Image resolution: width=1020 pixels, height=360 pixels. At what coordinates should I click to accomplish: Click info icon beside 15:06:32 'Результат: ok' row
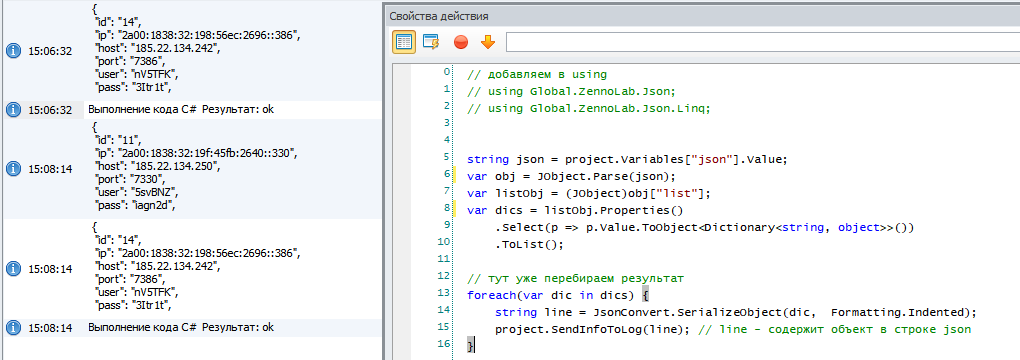(x=13, y=110)
